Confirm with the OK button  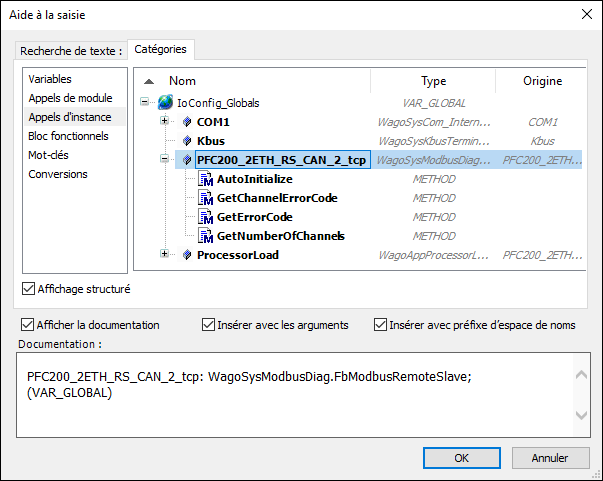click(461, 458)
